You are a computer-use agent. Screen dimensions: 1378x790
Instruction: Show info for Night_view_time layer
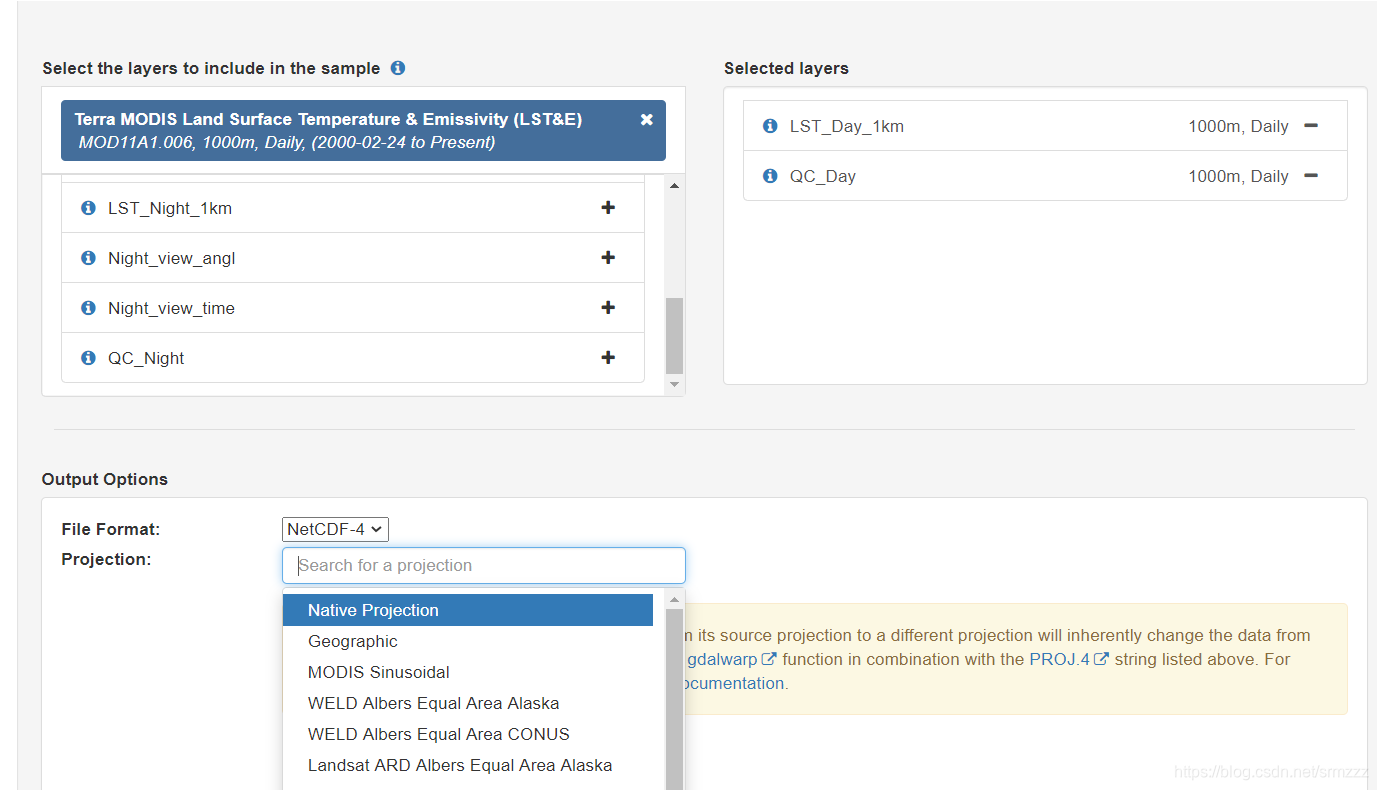click(88, 308)
